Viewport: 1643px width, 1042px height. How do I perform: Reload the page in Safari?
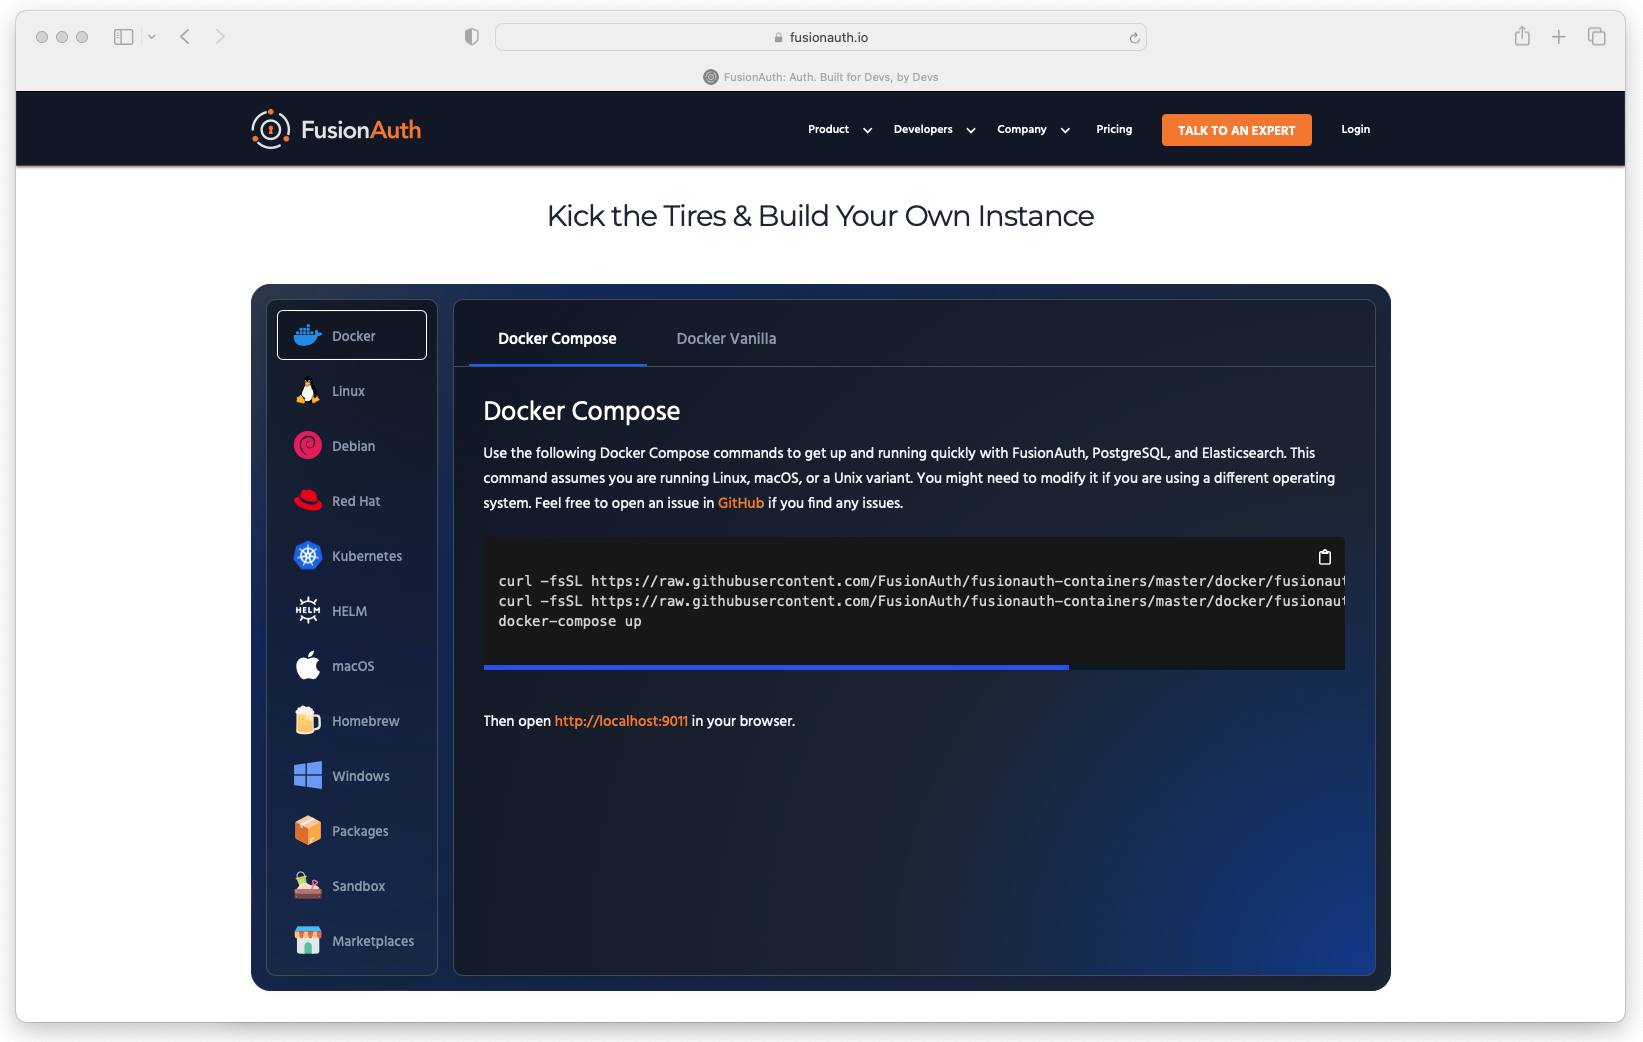coord(1134,38)
